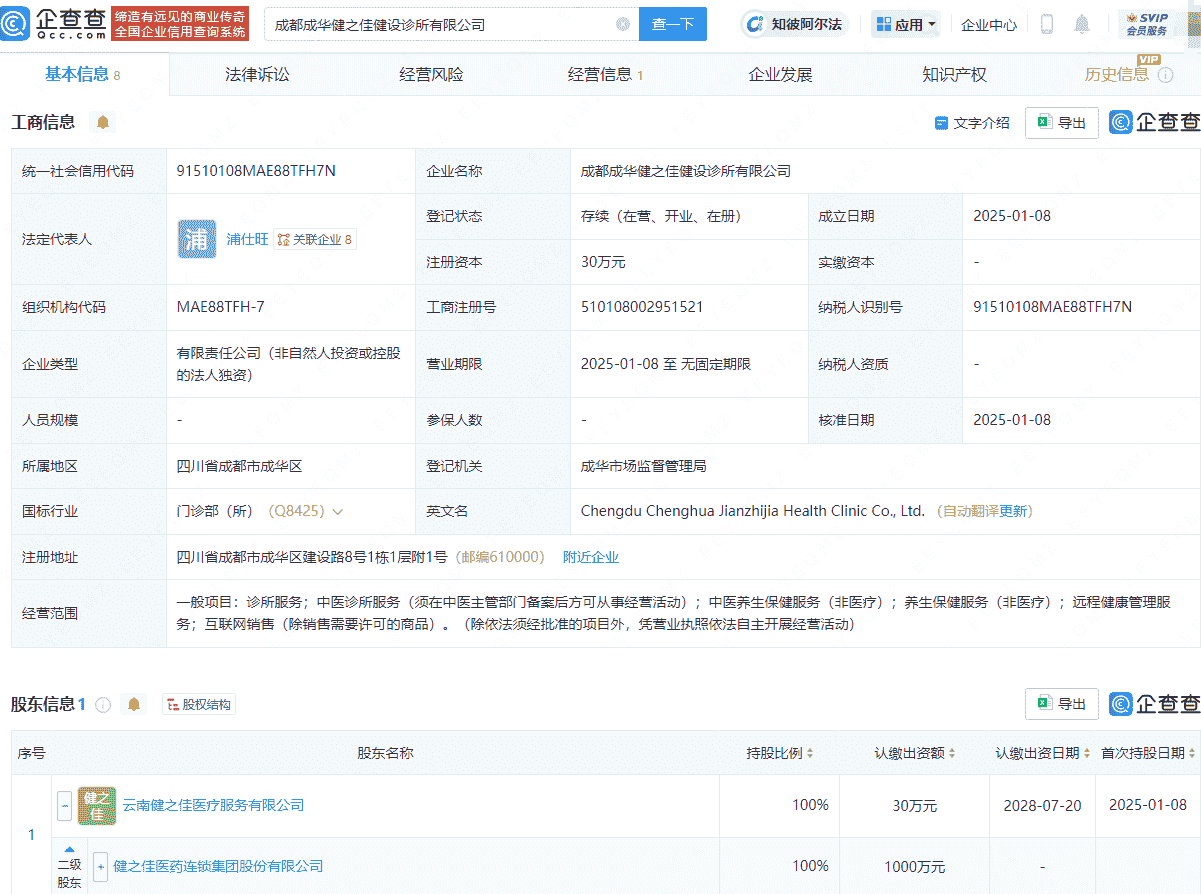Click the bell icon next to 股东信息 heading

[134, 704]
